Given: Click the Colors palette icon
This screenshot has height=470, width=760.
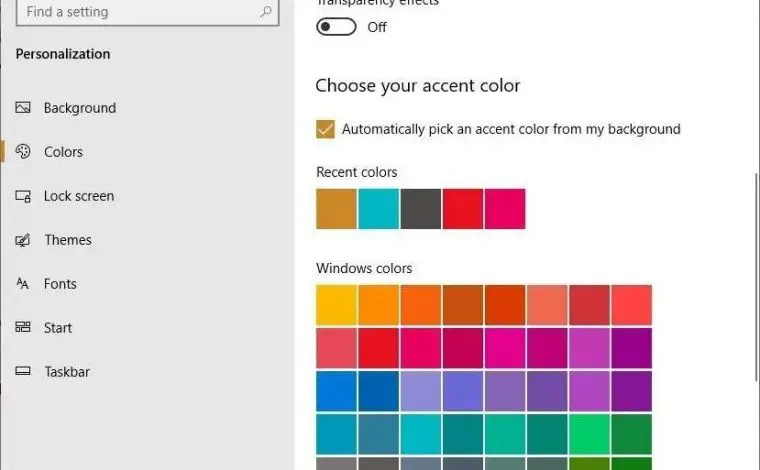Looking at the screenshot, I should [23, 152].
